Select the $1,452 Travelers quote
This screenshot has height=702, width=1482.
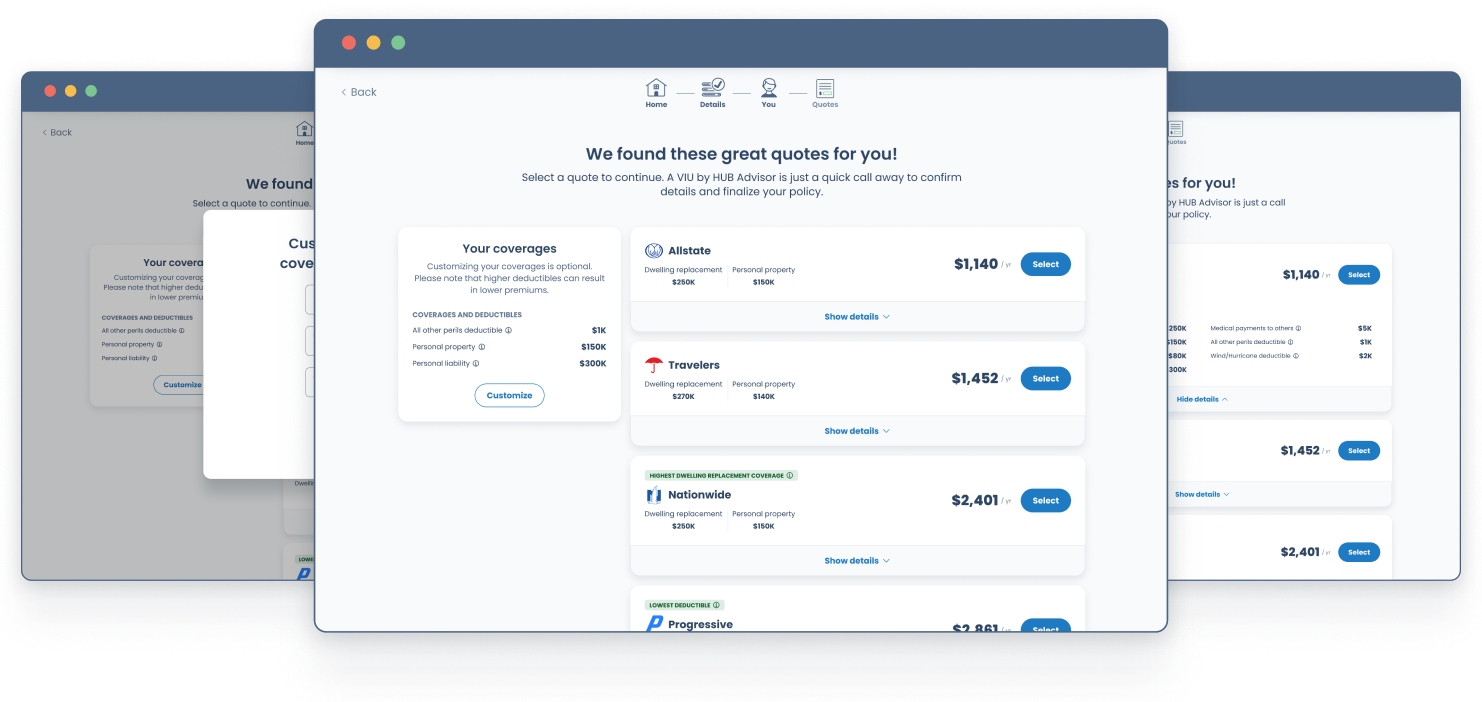1045,379
